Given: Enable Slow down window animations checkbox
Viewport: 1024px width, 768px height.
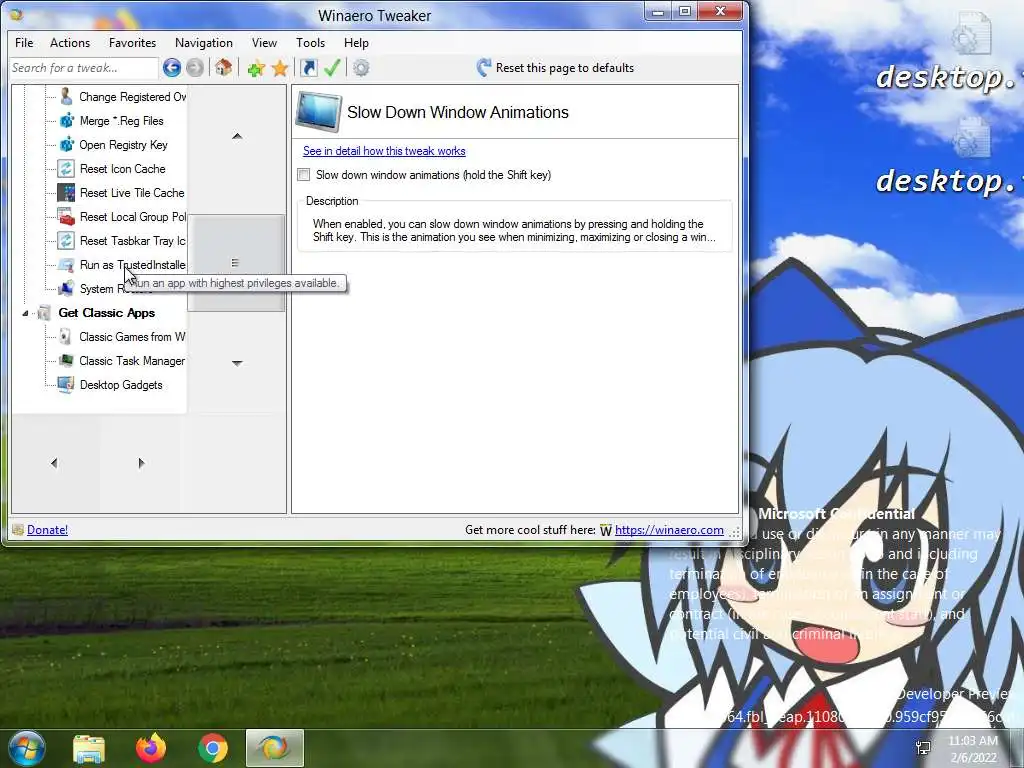Looking at the screenshot, I should [x=304, y=174].
